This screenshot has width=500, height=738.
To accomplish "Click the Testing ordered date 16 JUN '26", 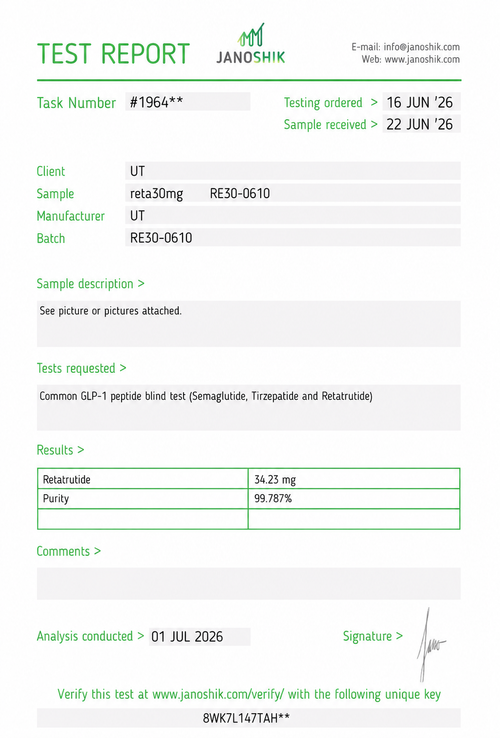I will (x=421, y=102).
